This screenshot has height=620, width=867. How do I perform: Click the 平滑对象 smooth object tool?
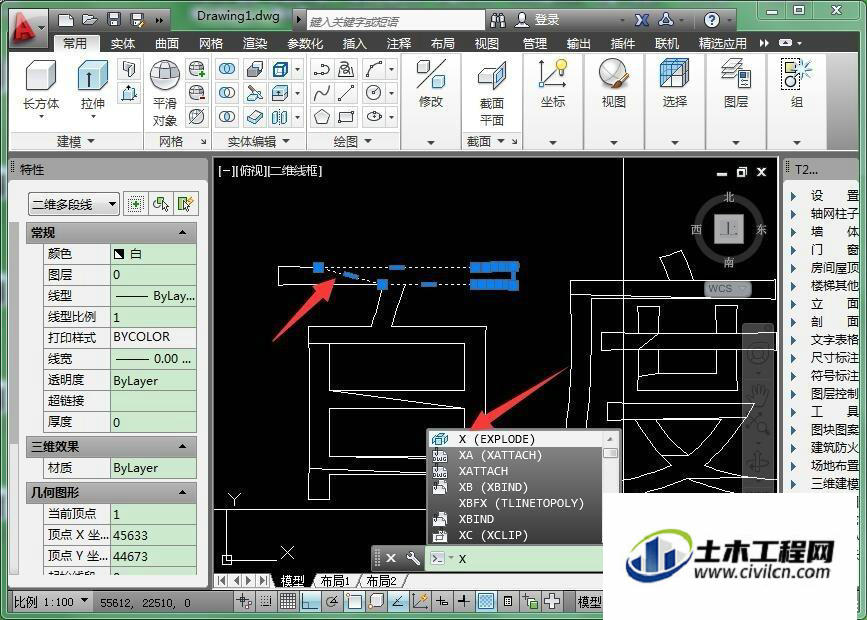[165, 93]
